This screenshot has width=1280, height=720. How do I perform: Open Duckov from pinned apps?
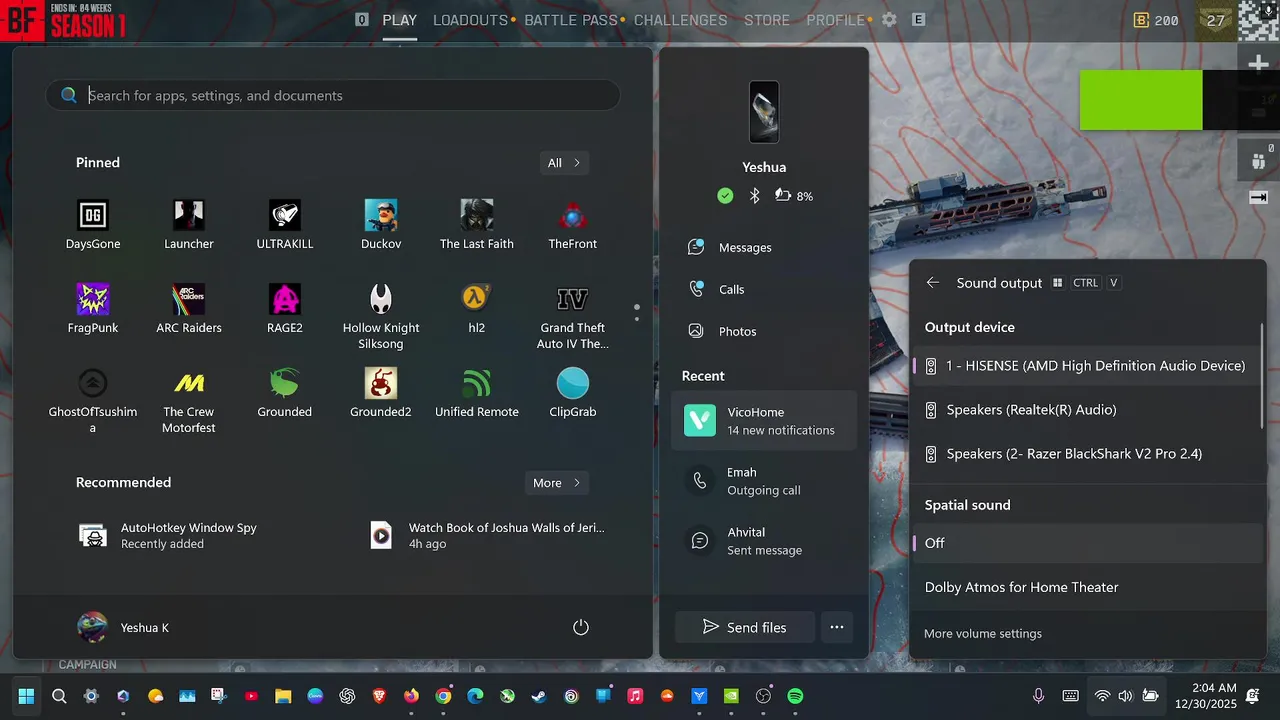point(381,224)
